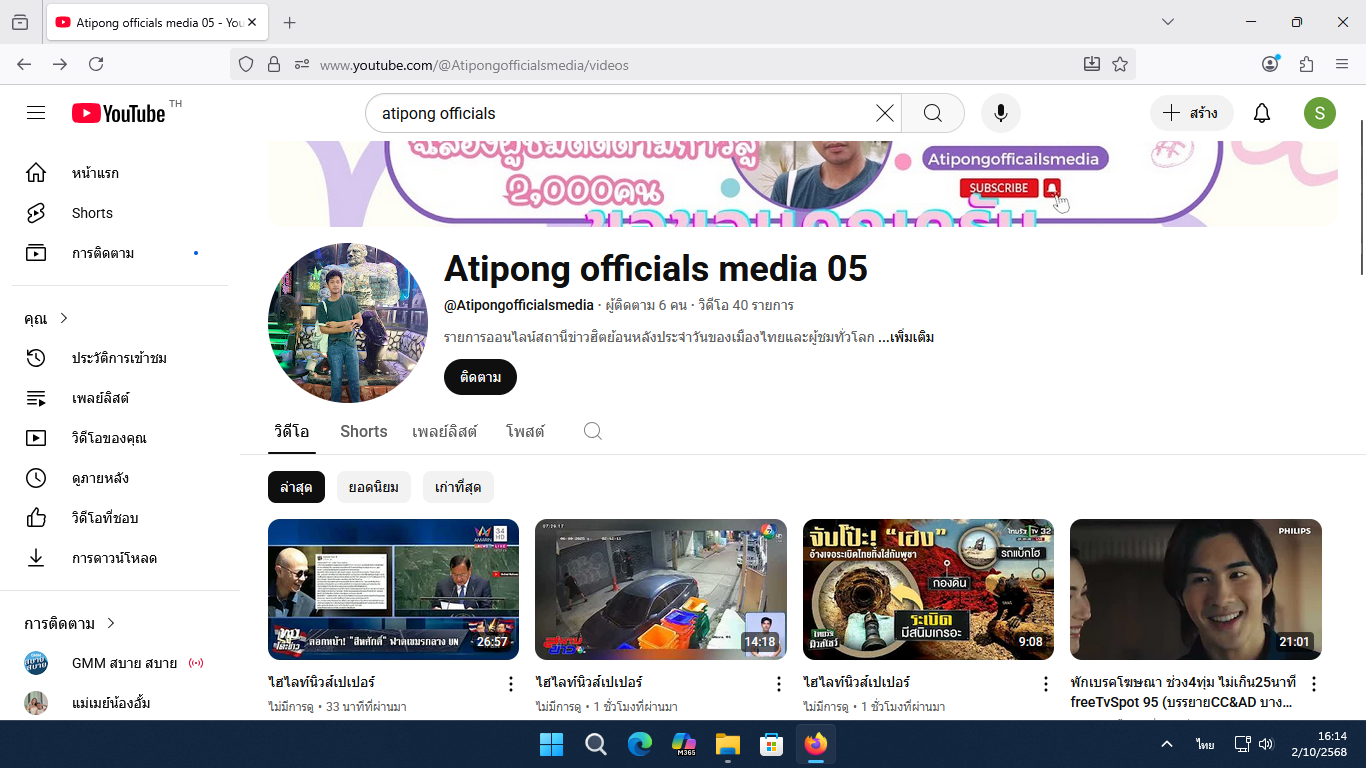1366x768 pixels.
Task: Play the 9:08 video thumbnail
Action: (x=928, y=589)
